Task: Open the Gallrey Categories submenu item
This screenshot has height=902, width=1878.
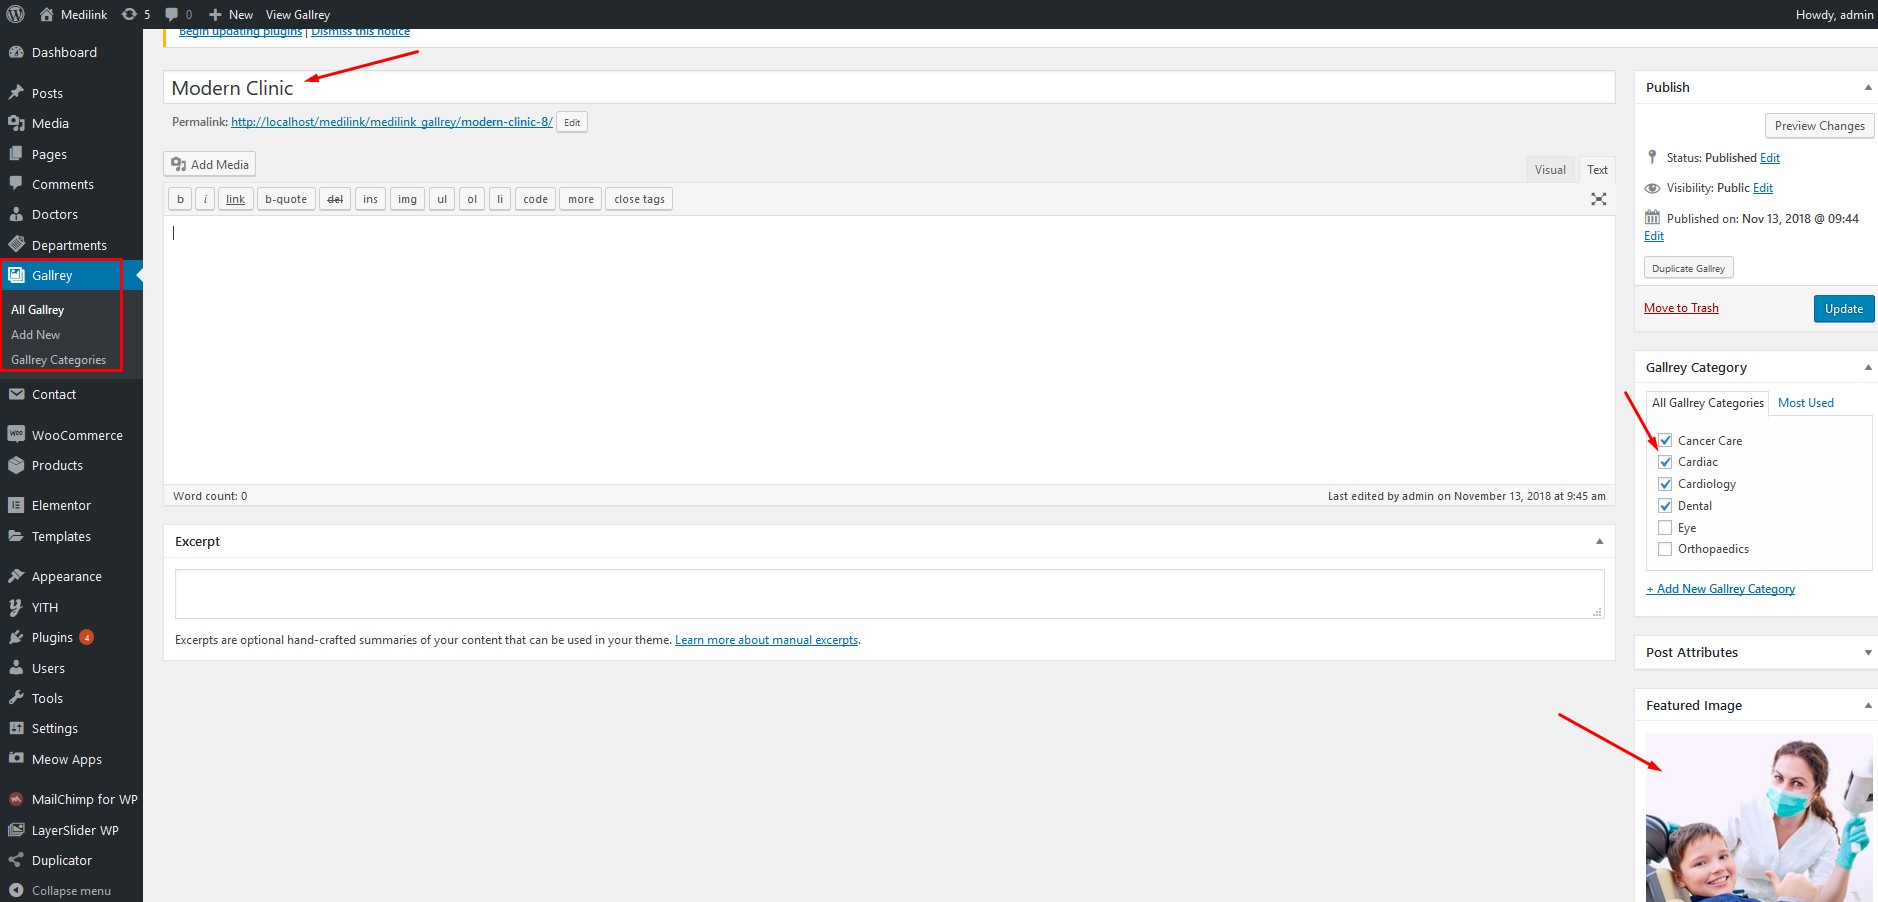Action: point(58,360)
